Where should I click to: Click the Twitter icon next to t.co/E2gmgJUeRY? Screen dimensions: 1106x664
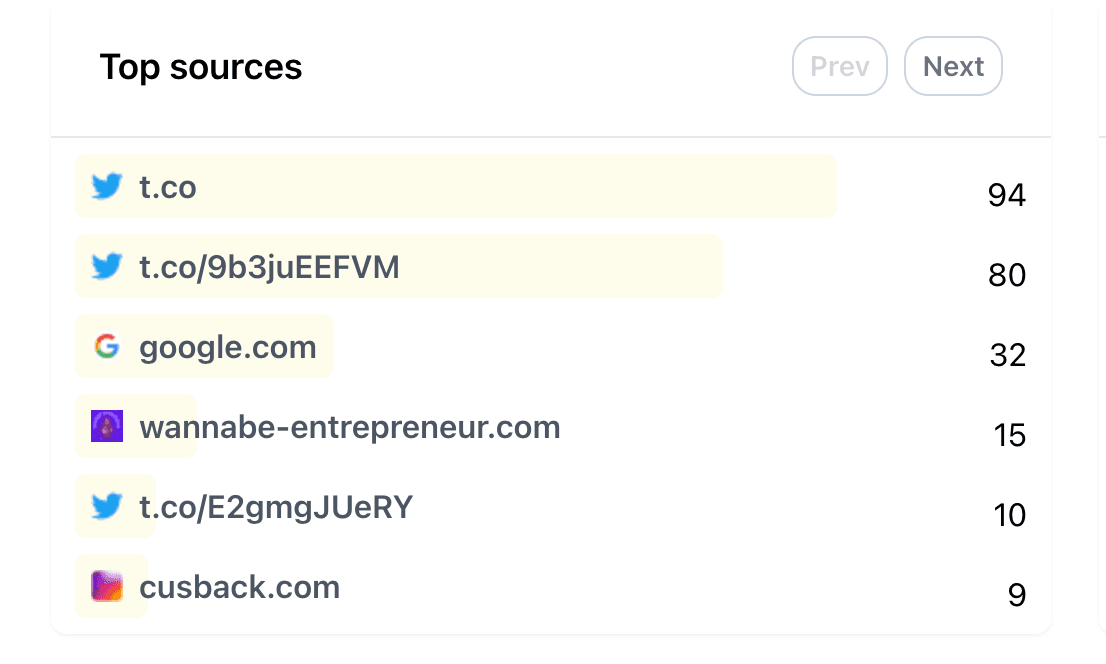(106, 507)
